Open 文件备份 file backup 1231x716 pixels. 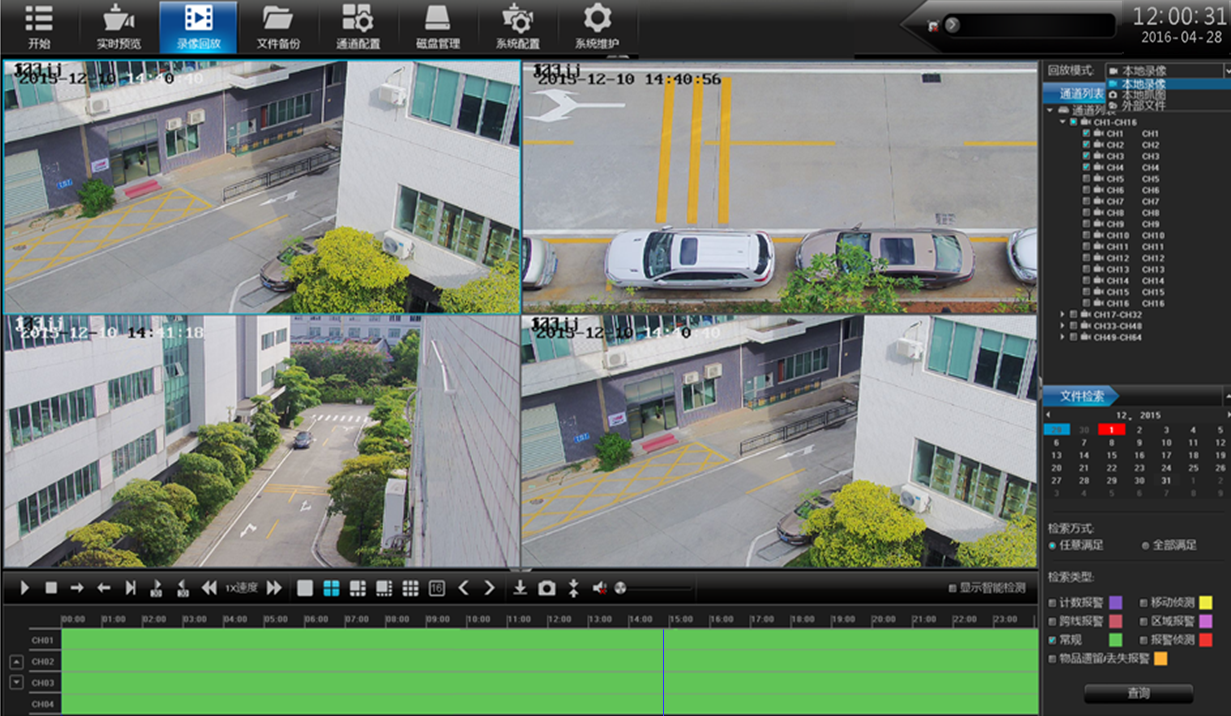pyautogui.click(x=277, y=27)
